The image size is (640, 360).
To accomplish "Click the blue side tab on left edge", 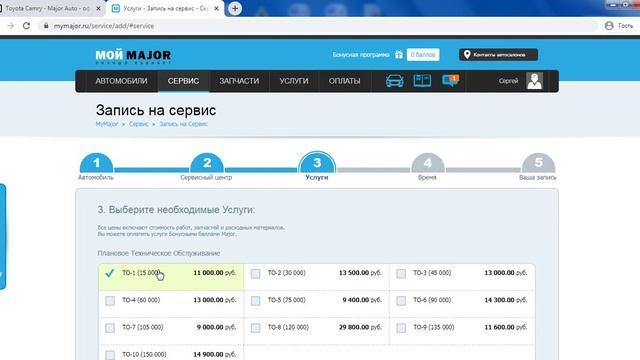I will 3,237.
